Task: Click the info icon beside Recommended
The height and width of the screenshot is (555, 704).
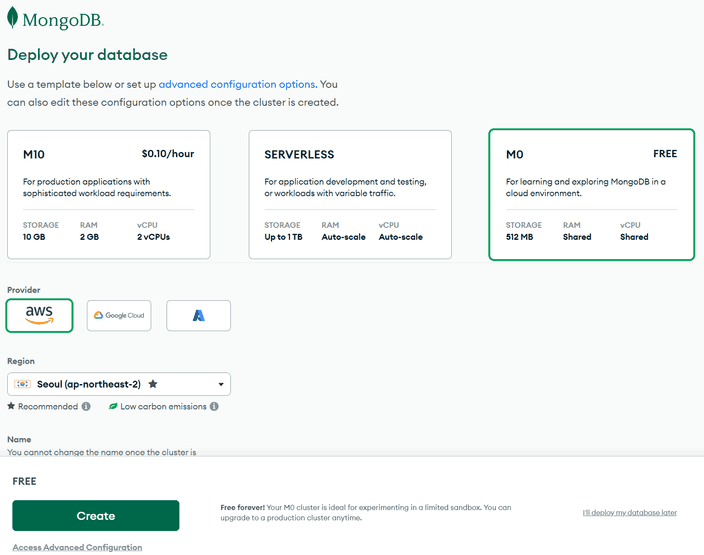Action: pyautogui.click(x=86, y=407)
